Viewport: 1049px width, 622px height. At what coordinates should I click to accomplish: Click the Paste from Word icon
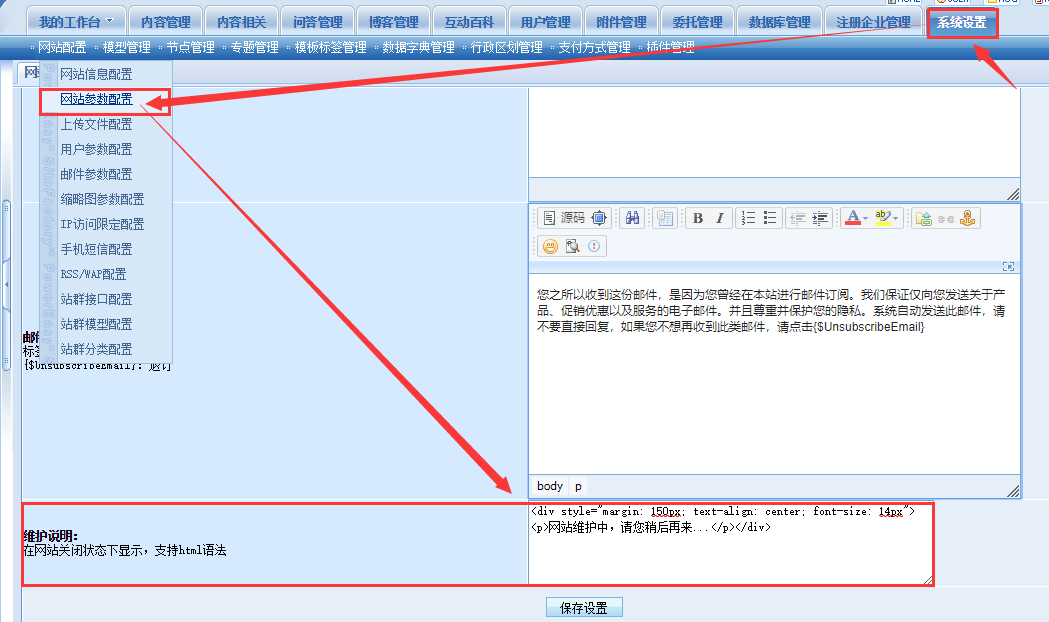pyautogui.click(x=665, y=218)
